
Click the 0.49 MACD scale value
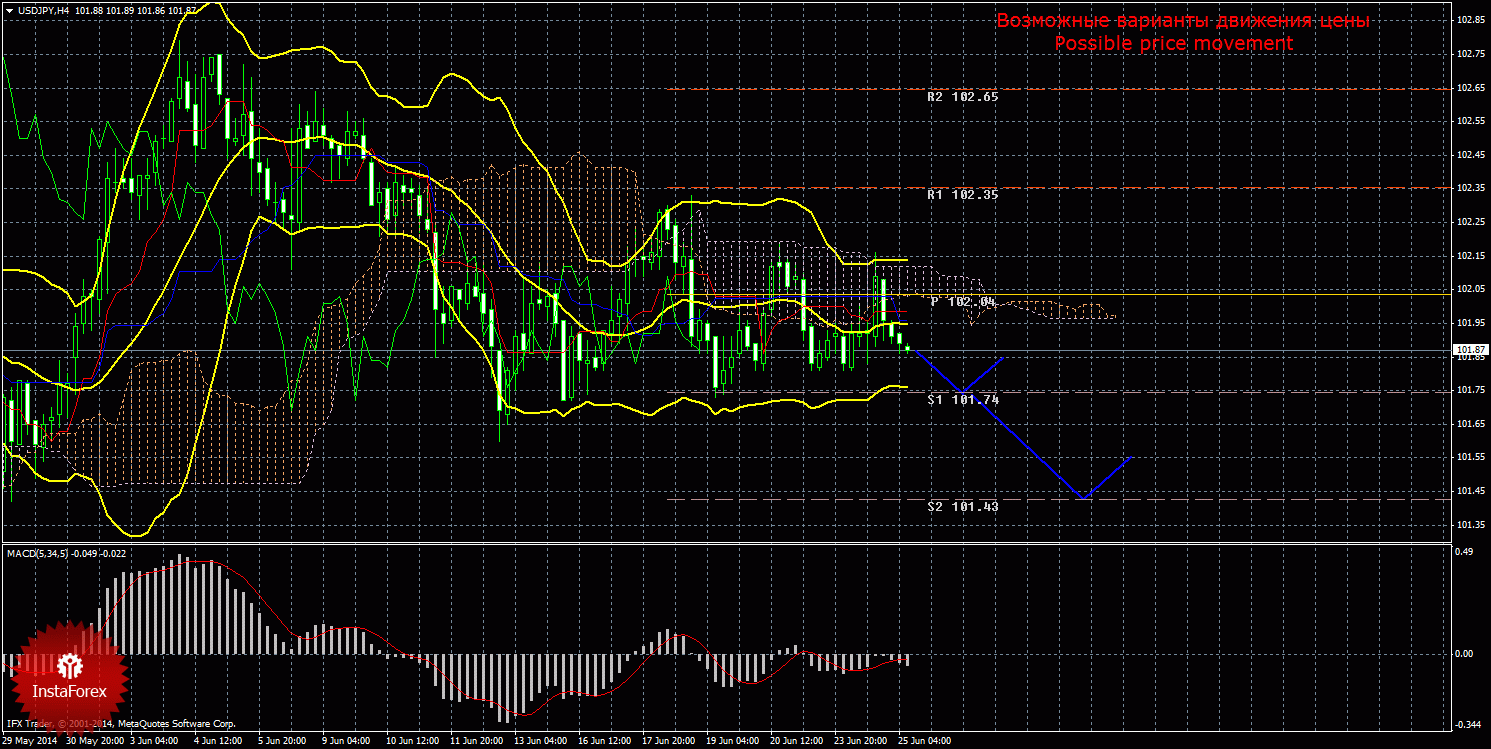[1463, 551]
